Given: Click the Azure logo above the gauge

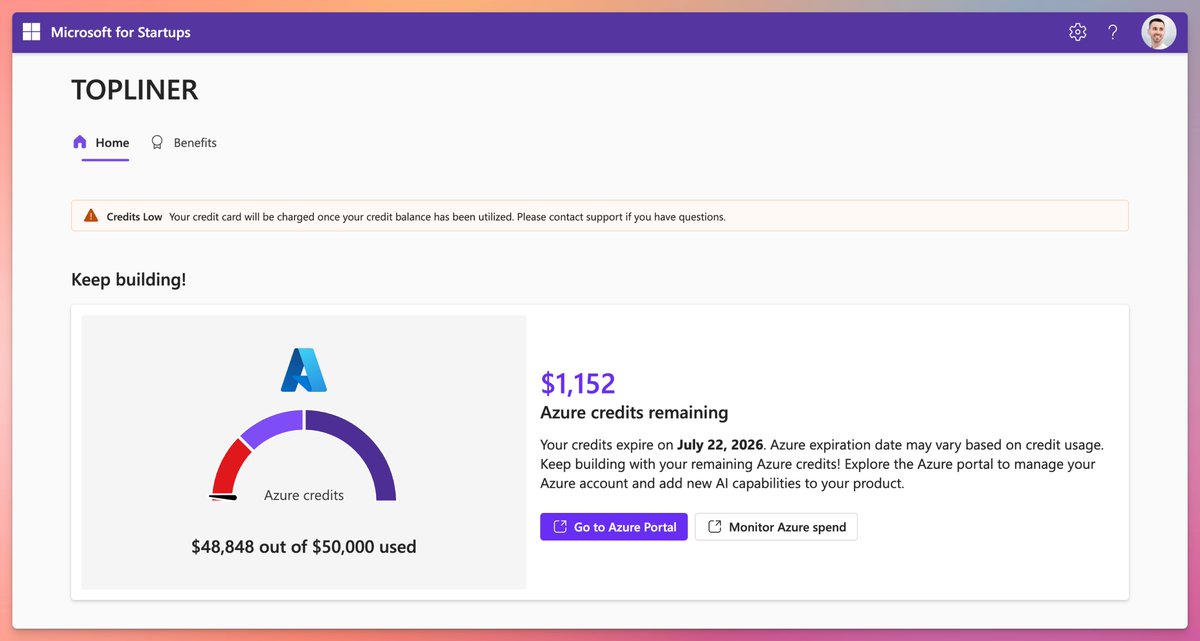Looking at the screenshot, I should [303, 368].
